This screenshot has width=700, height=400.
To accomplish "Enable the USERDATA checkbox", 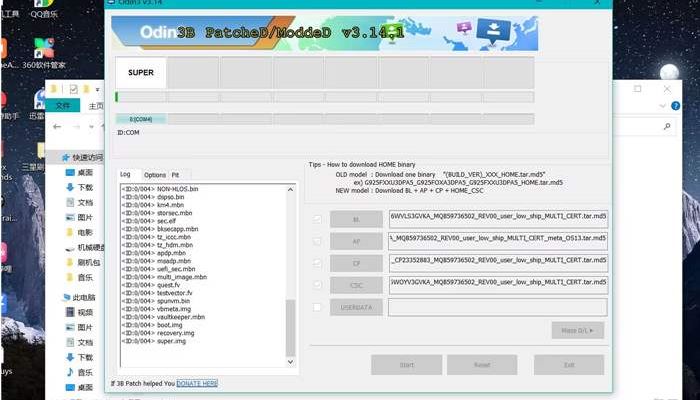I will pyautogui.click(x=318, y=307).
